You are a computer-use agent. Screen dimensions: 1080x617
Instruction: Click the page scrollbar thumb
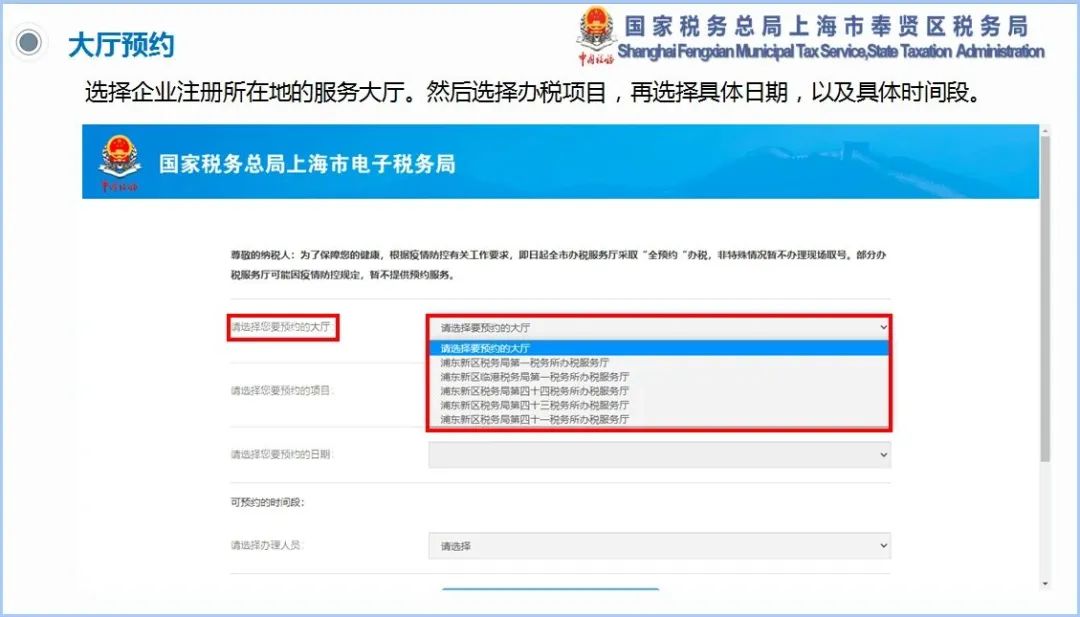(x=1045, y=297)
